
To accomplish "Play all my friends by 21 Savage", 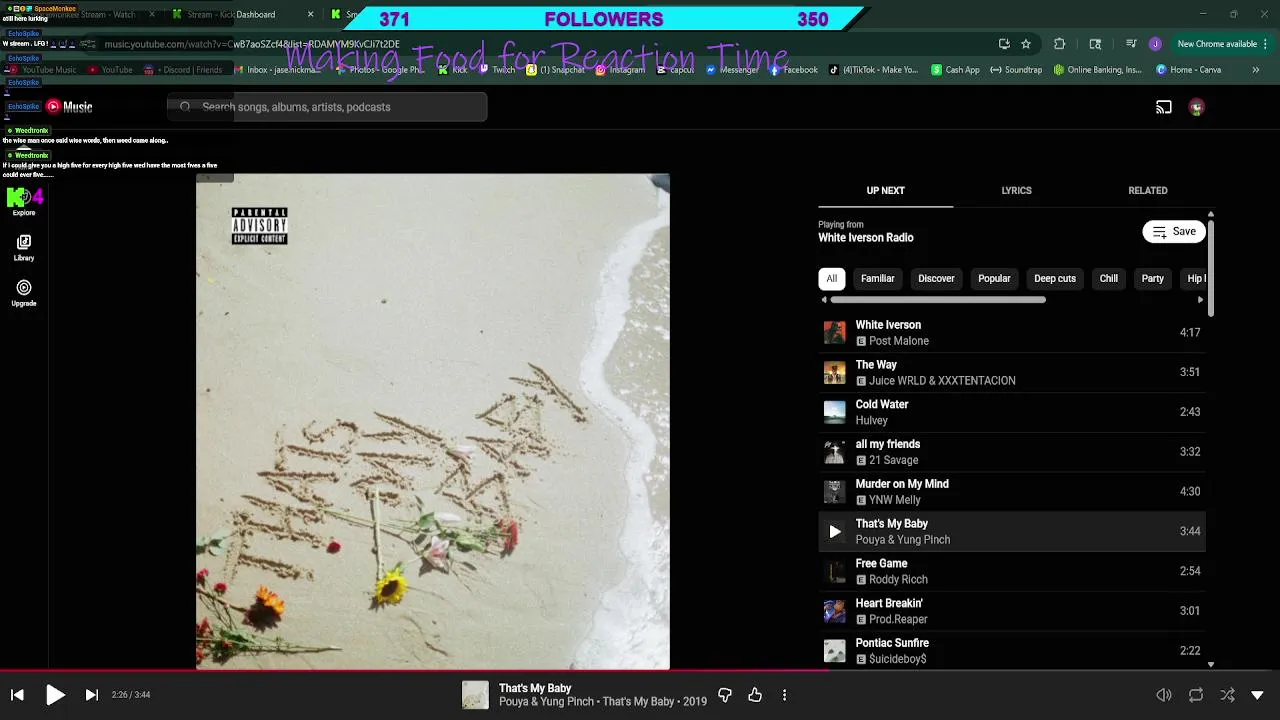I will pos(1012,452).
